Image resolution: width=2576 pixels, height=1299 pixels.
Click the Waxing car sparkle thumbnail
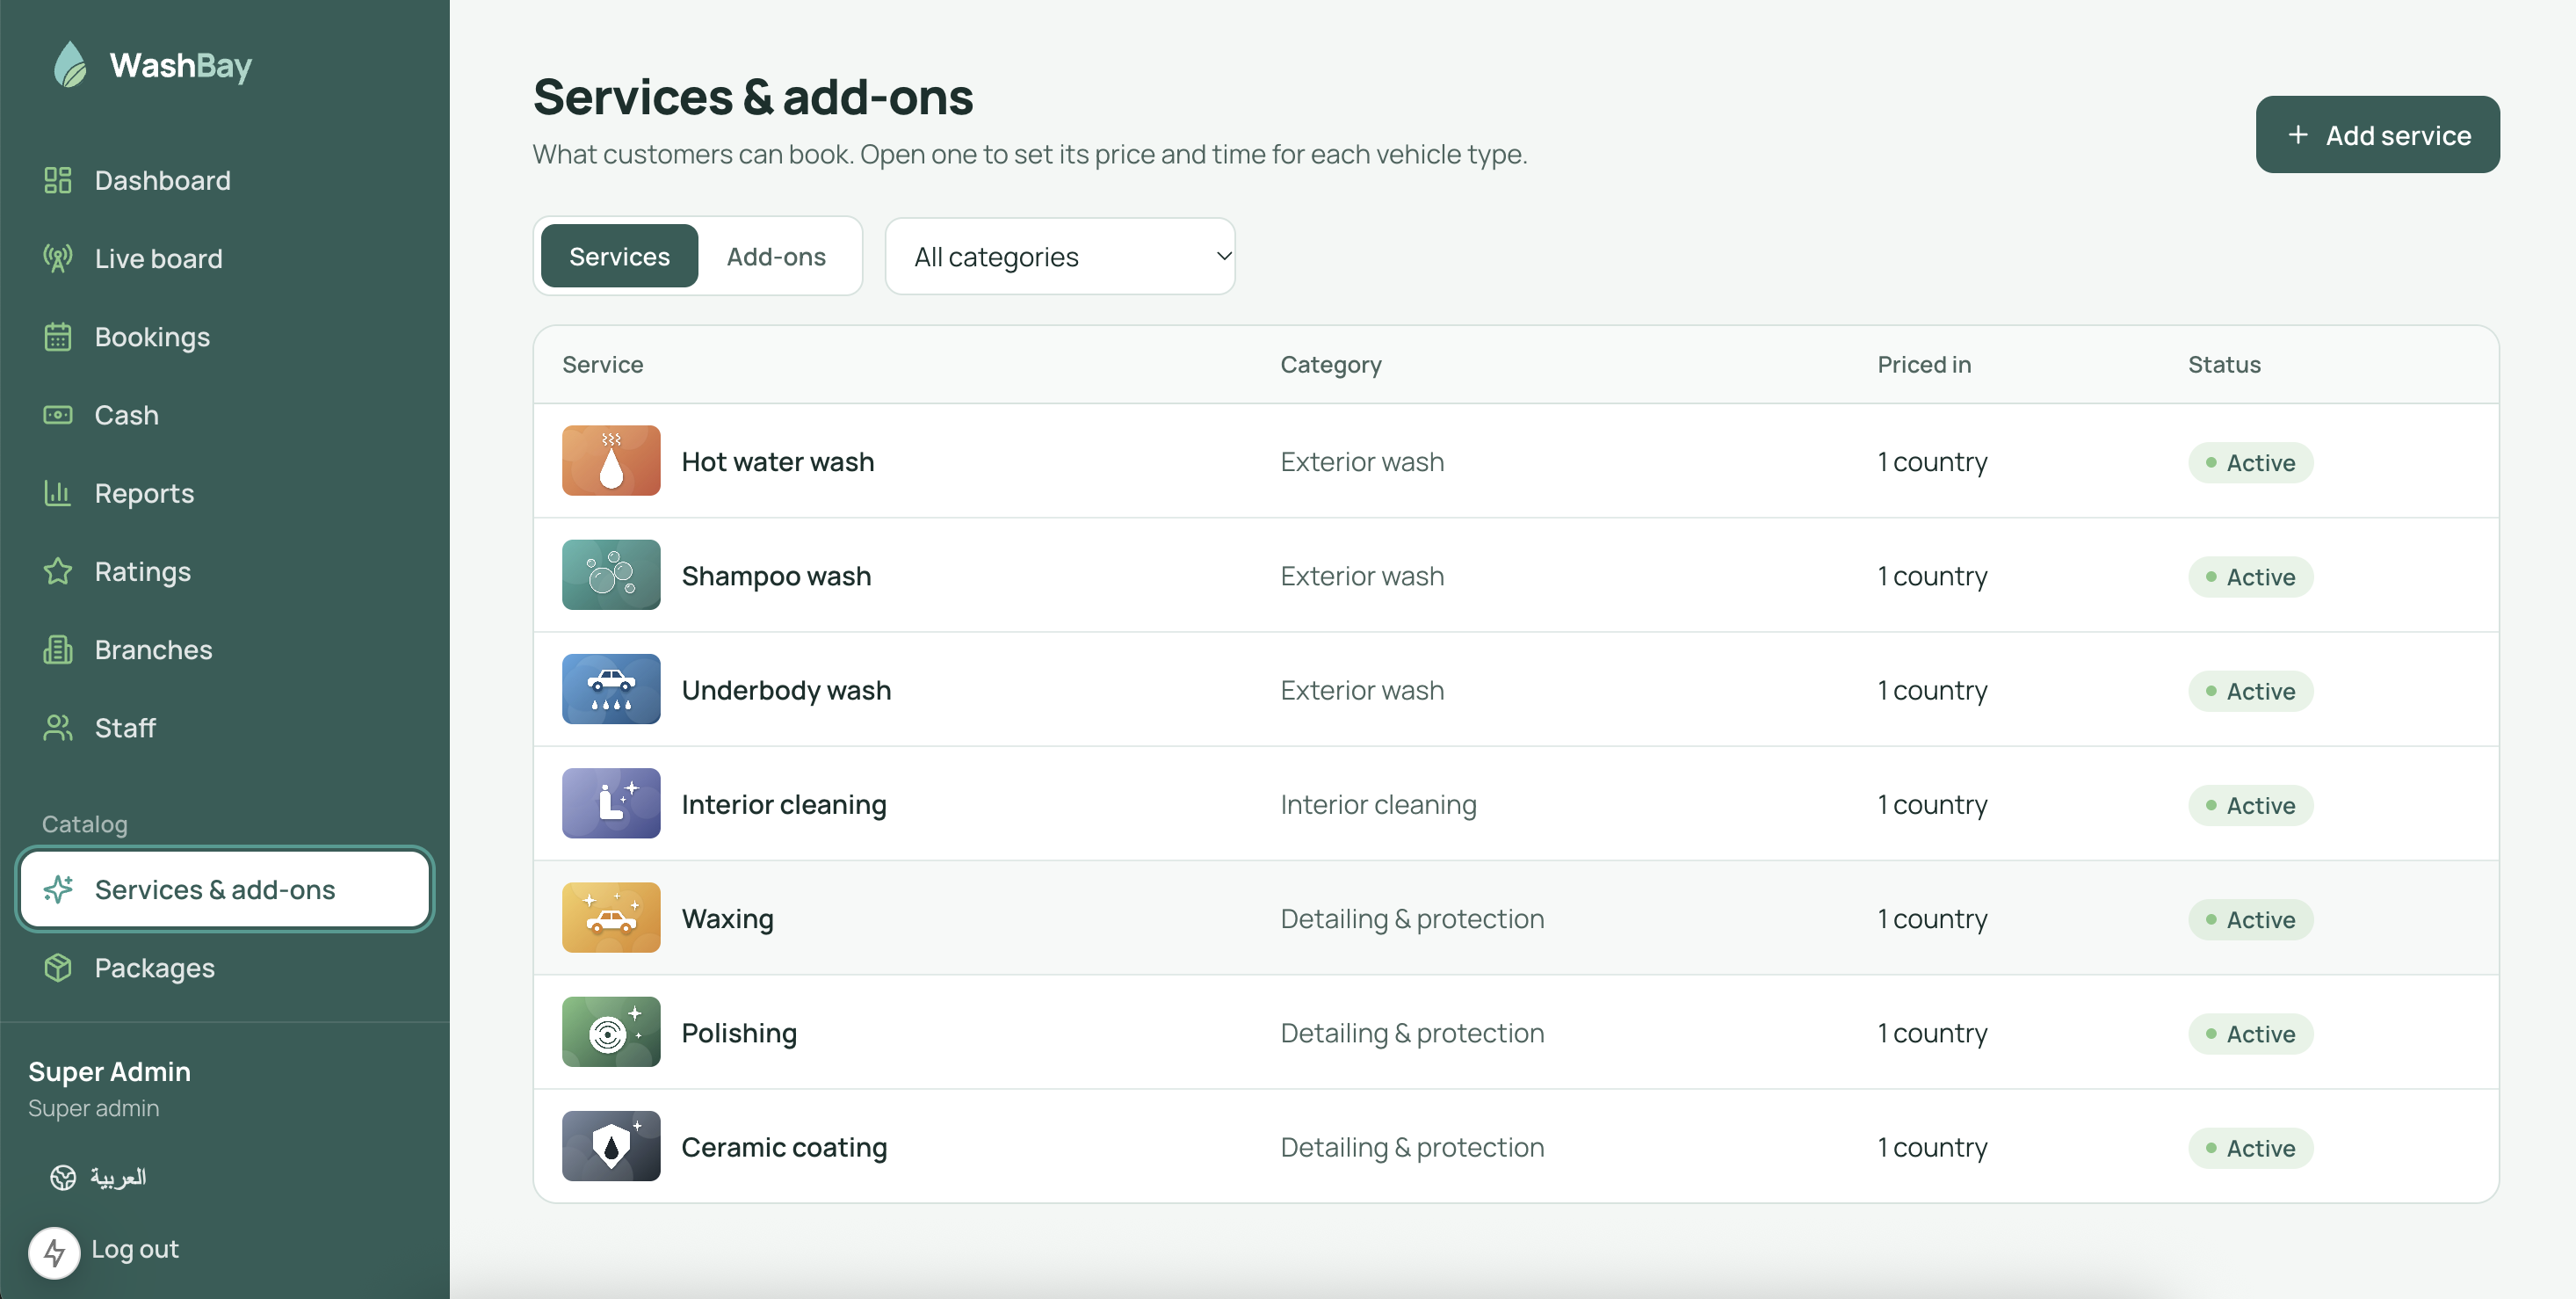pyautogui.click(x=611, y=917)
